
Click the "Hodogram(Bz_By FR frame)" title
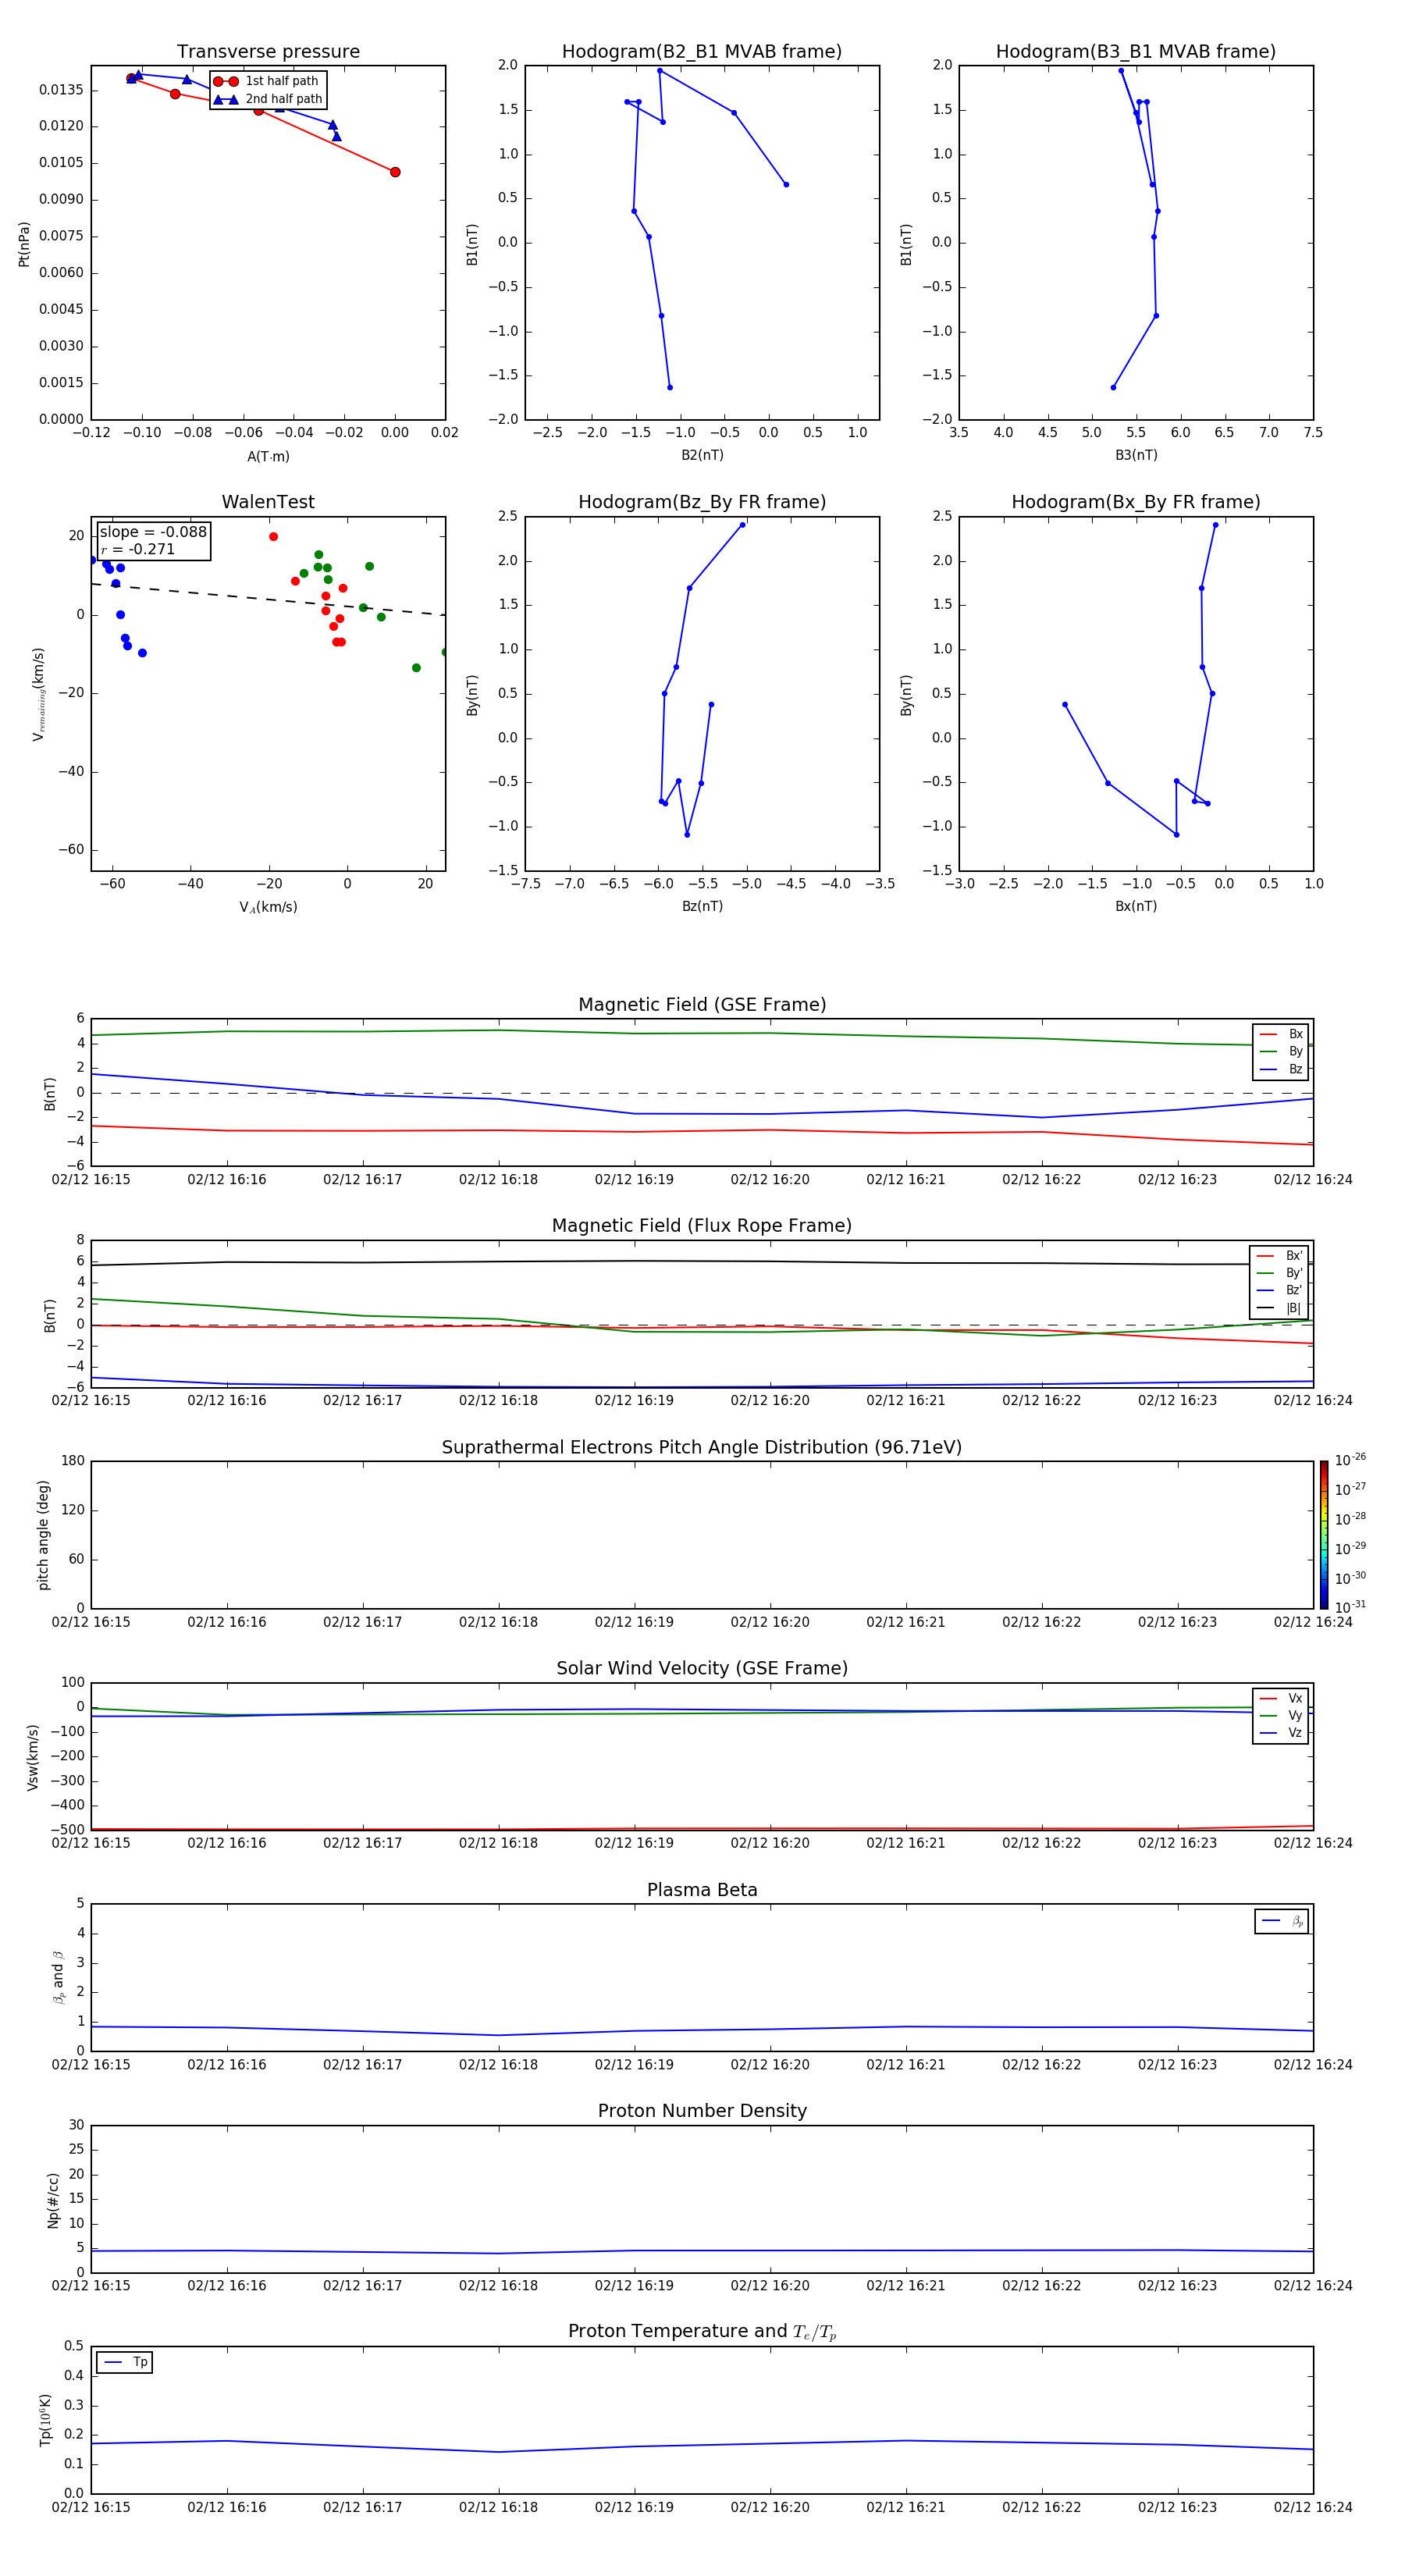pyautogui.click(x=702, y=502)
